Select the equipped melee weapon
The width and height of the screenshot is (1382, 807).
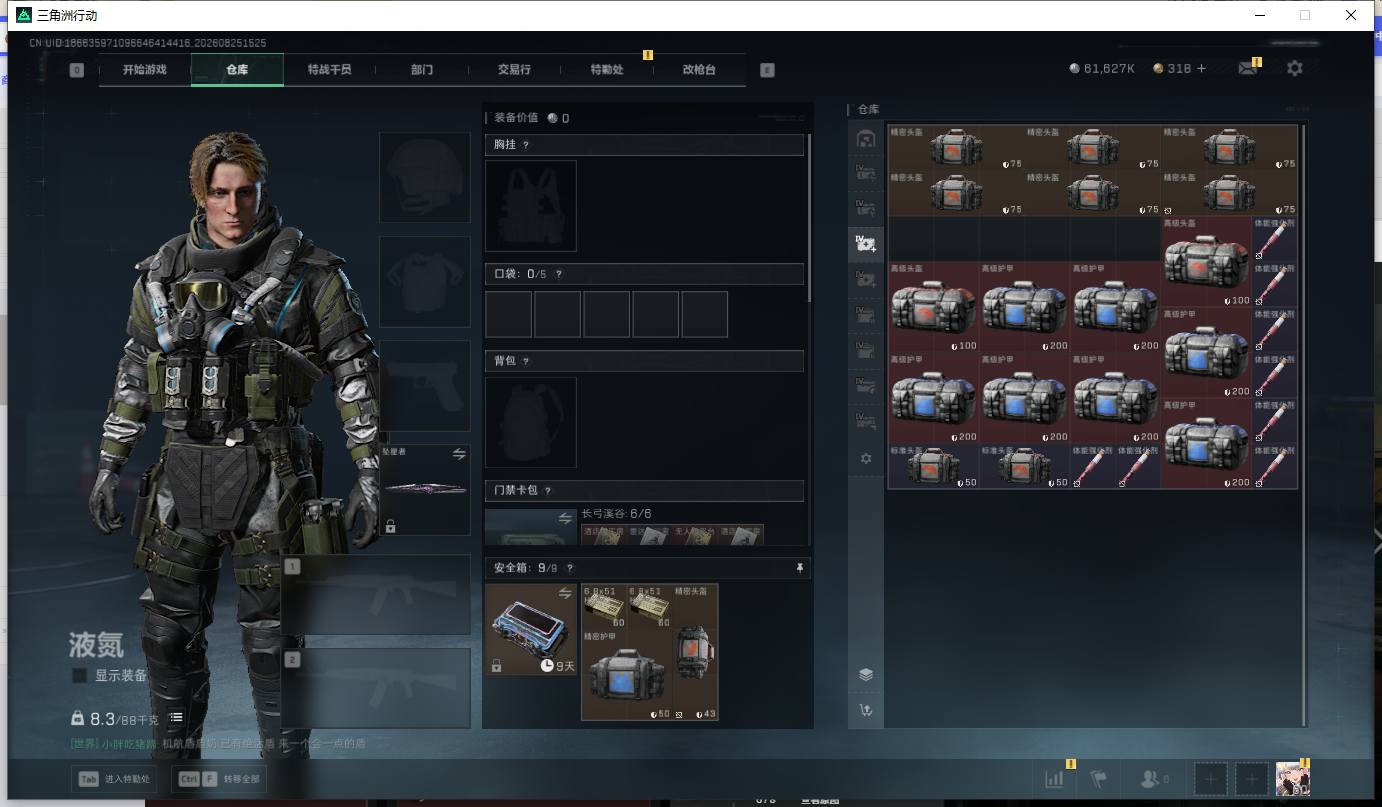pyautogui.click(x=425, y=489)
